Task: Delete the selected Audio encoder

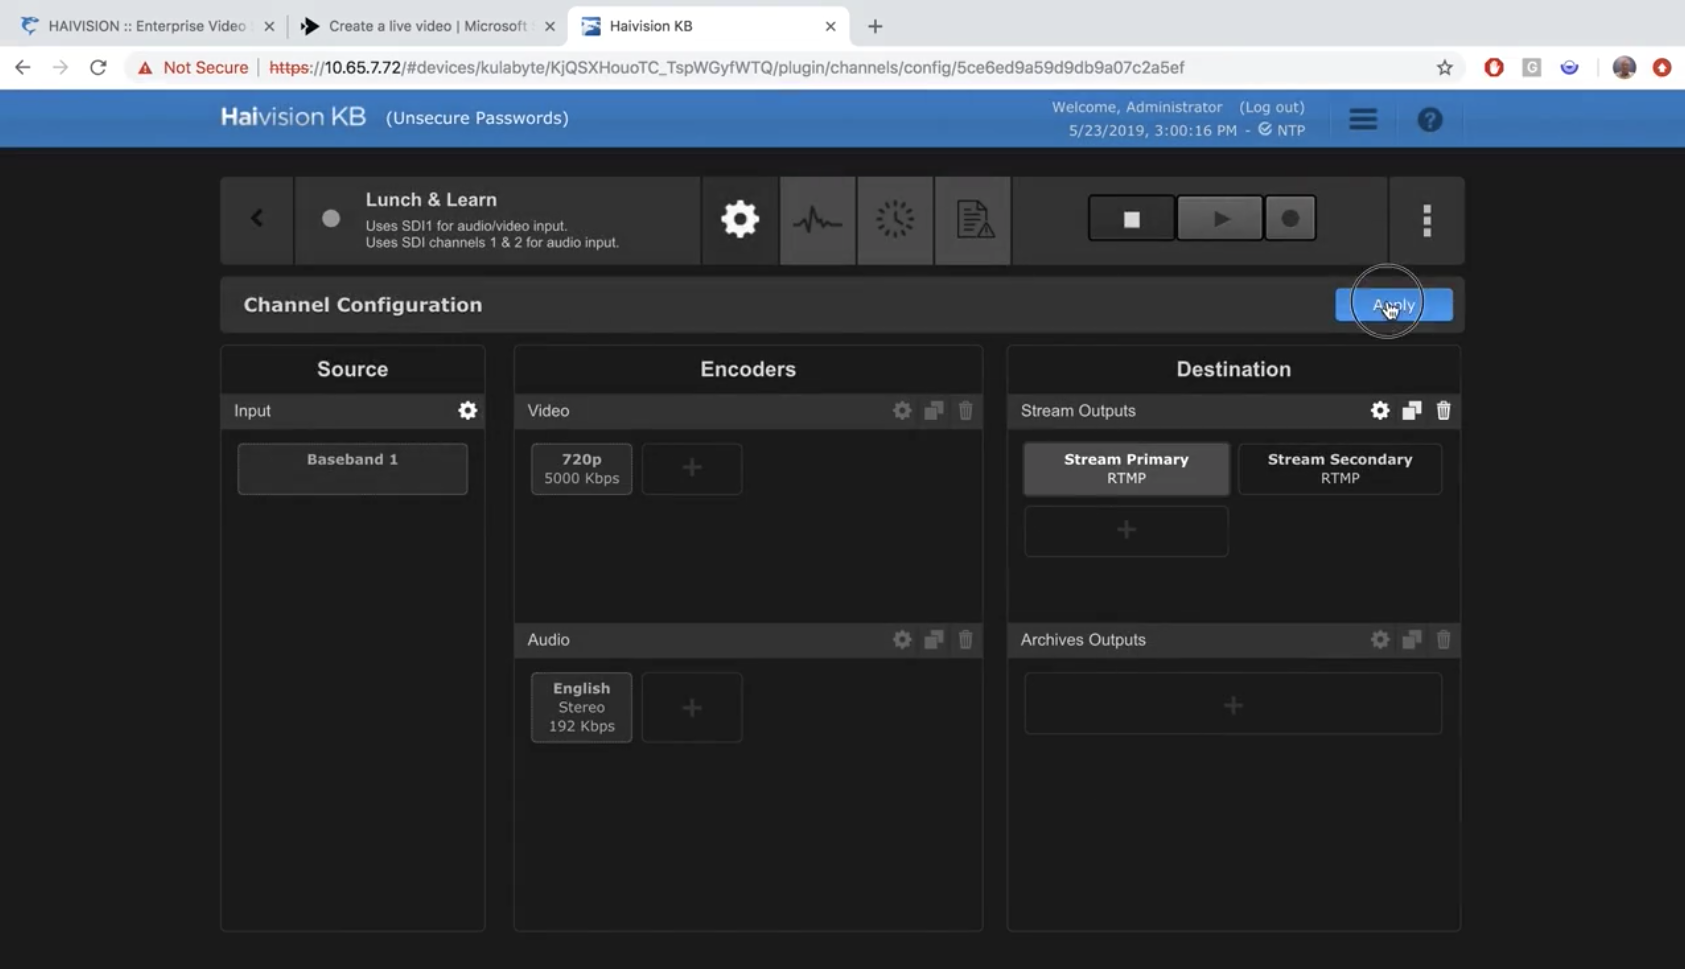Action: (965, 640)
